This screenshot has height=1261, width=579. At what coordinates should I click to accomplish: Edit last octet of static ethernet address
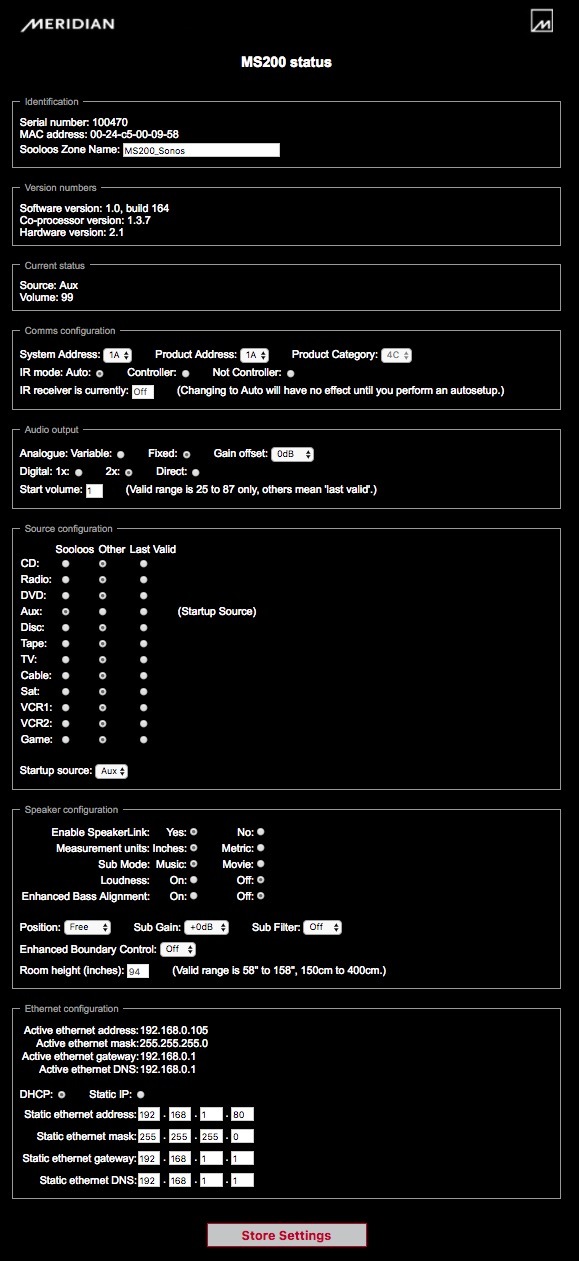(242, 1114)
